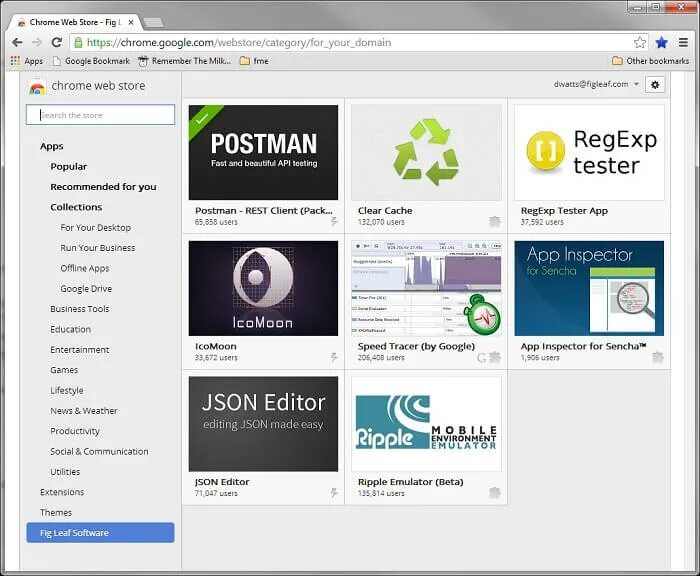Open the Apps grid shortcut in bookmarks bar
The width and height of the screenshot is (700, 576).
point(27,61)
